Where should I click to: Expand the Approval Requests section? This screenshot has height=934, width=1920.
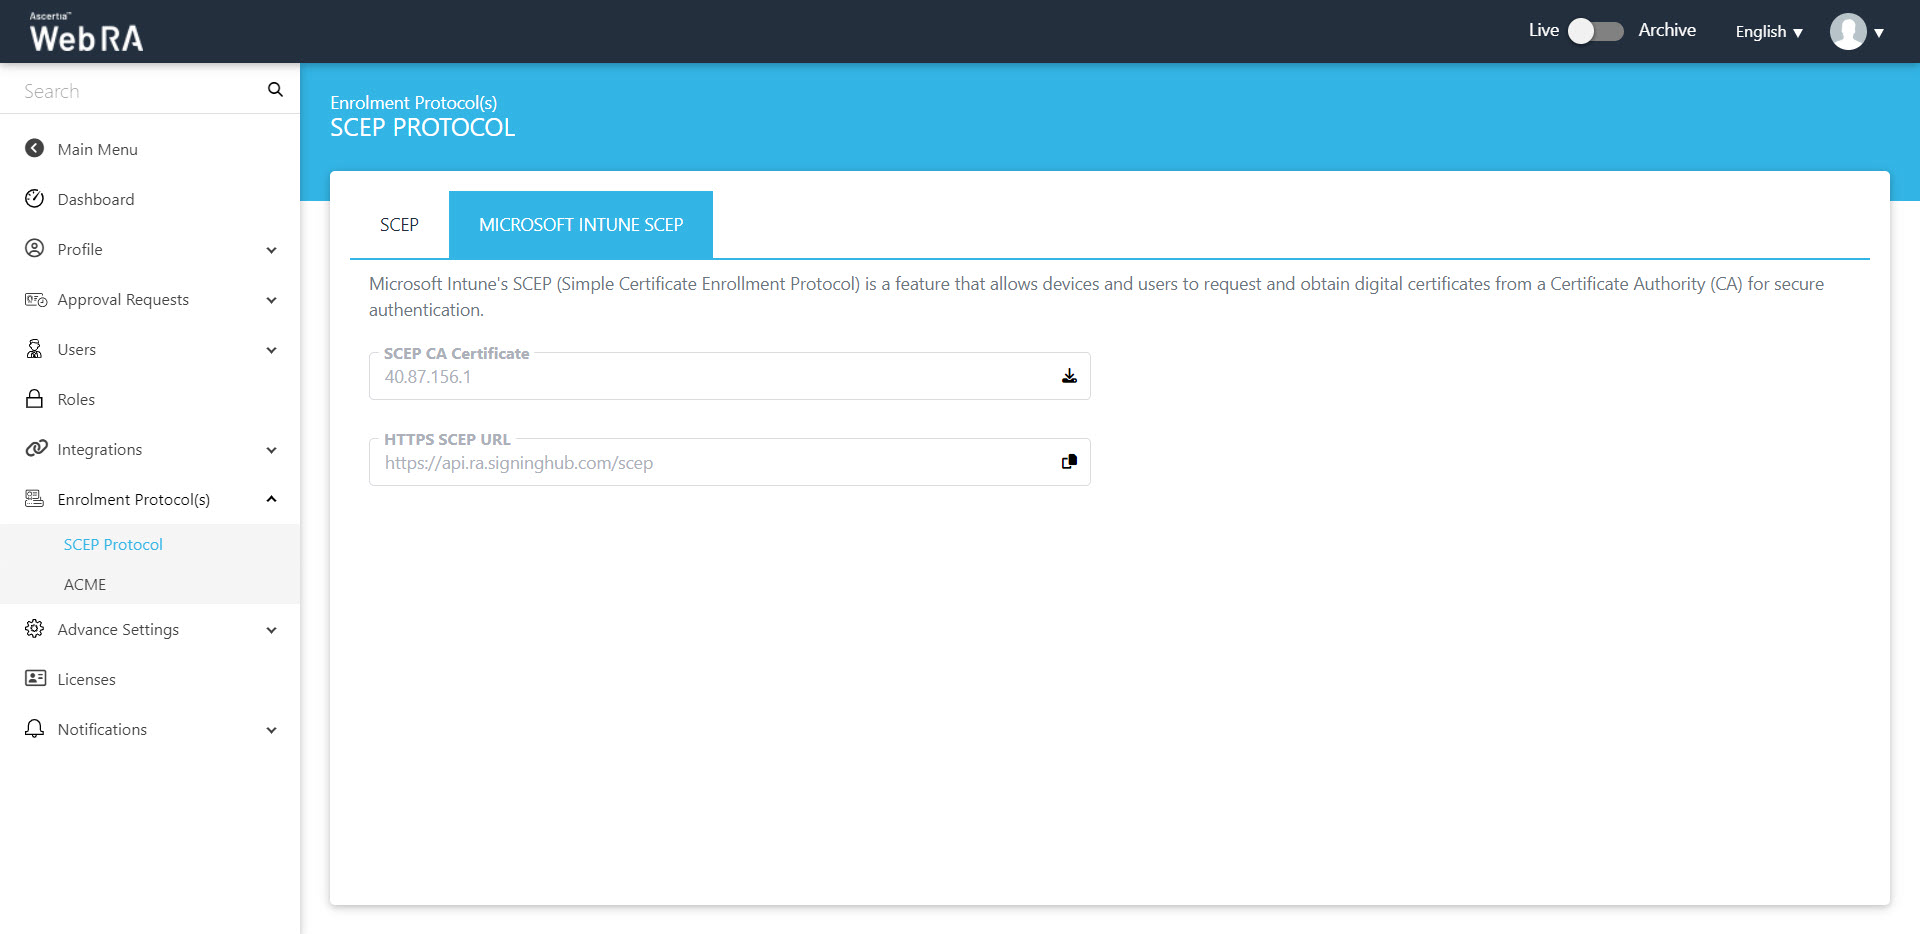pyautogui.click(x=271, y=300)
